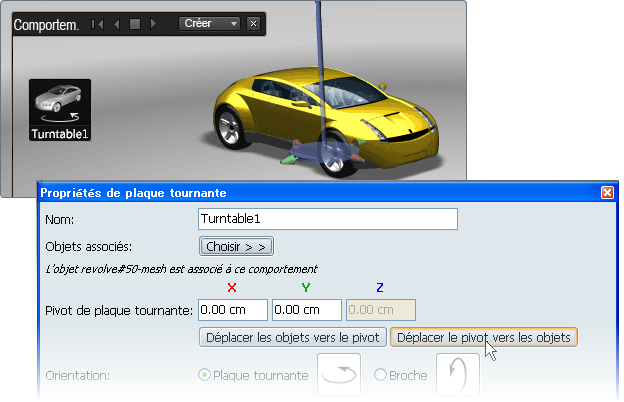Stop the behavior playback
624x402 pixels.
point(135,24)
